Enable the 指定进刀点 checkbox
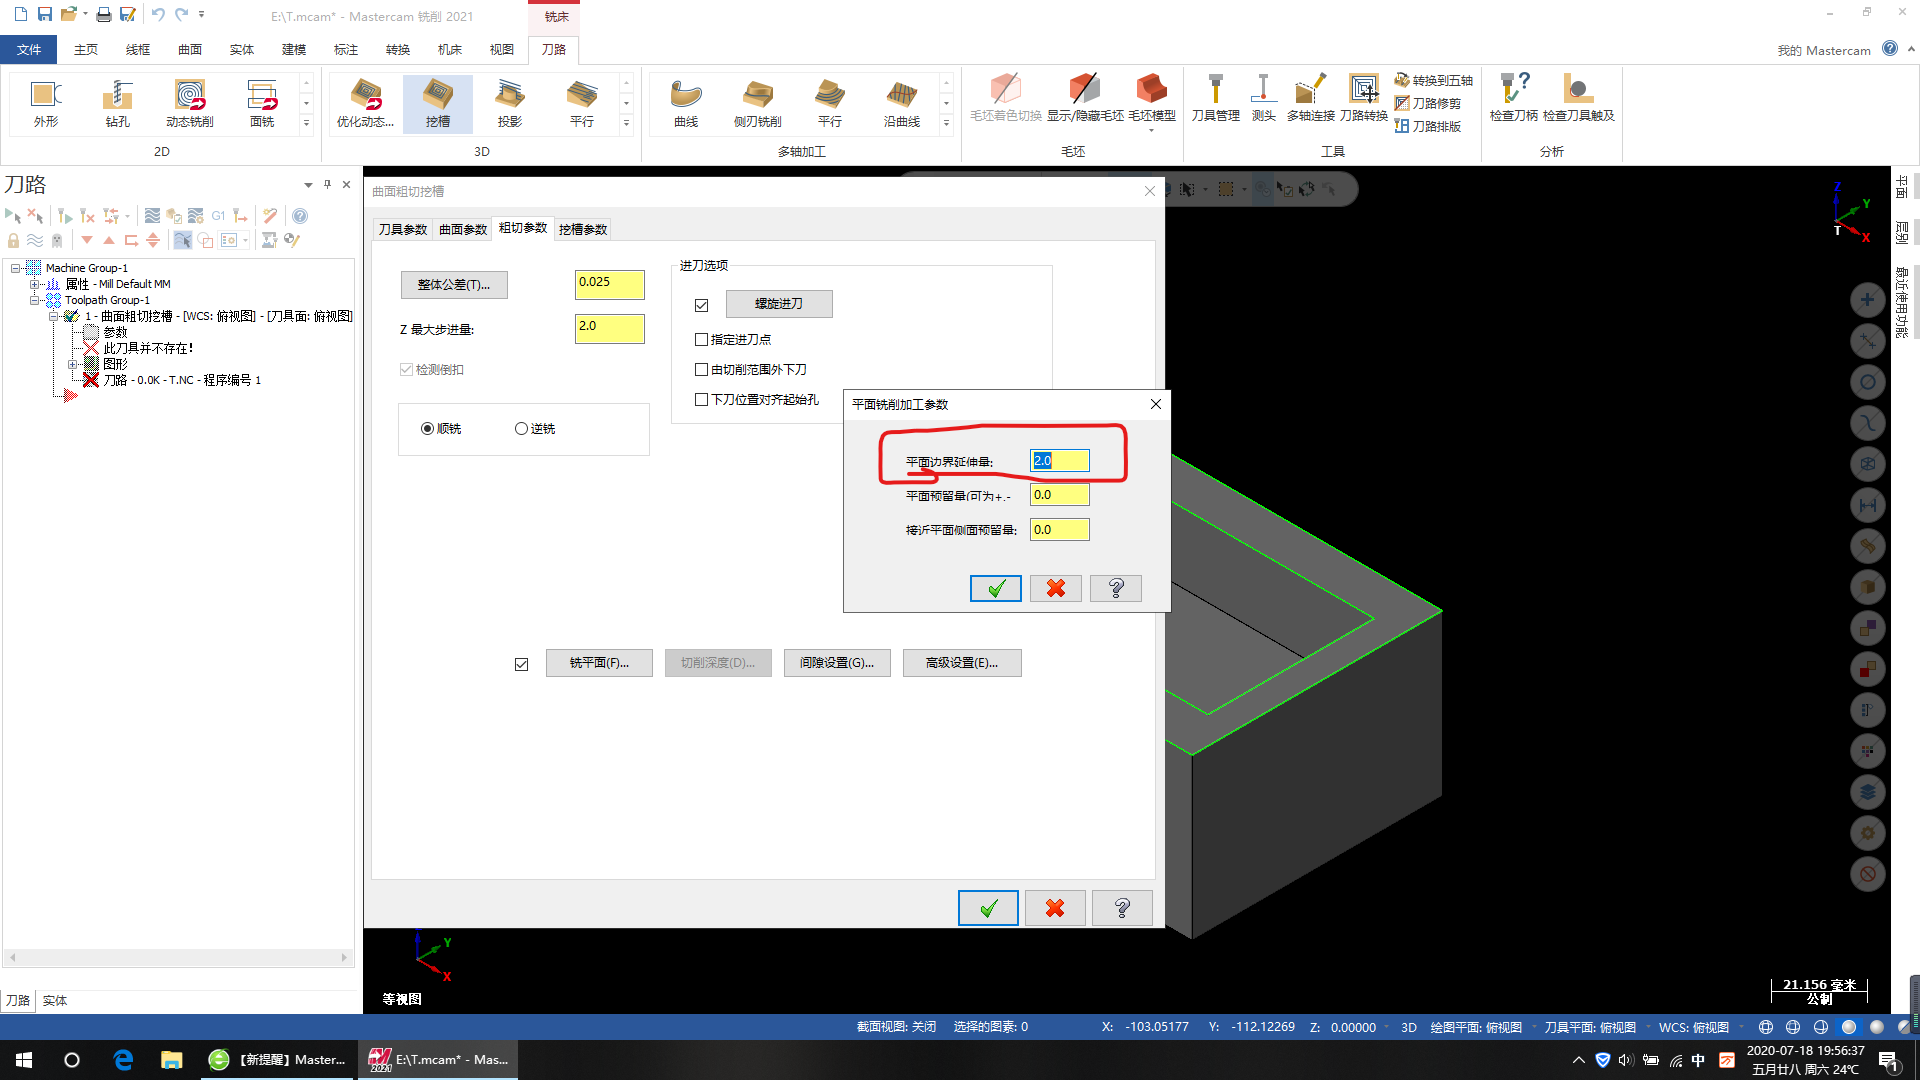The image size is (1920, 1080). click(x=702, y=340)
